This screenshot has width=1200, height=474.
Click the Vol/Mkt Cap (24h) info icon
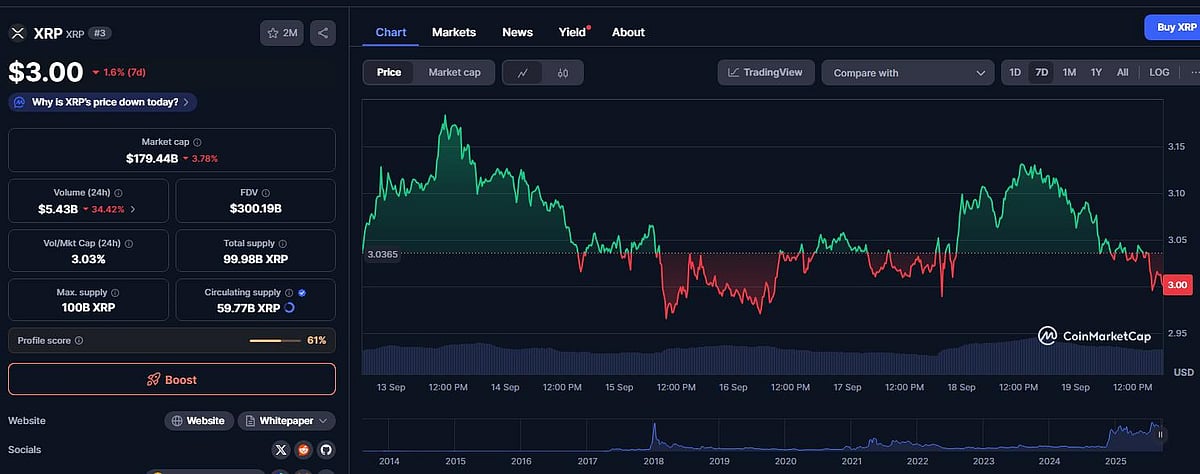[128, 243]
